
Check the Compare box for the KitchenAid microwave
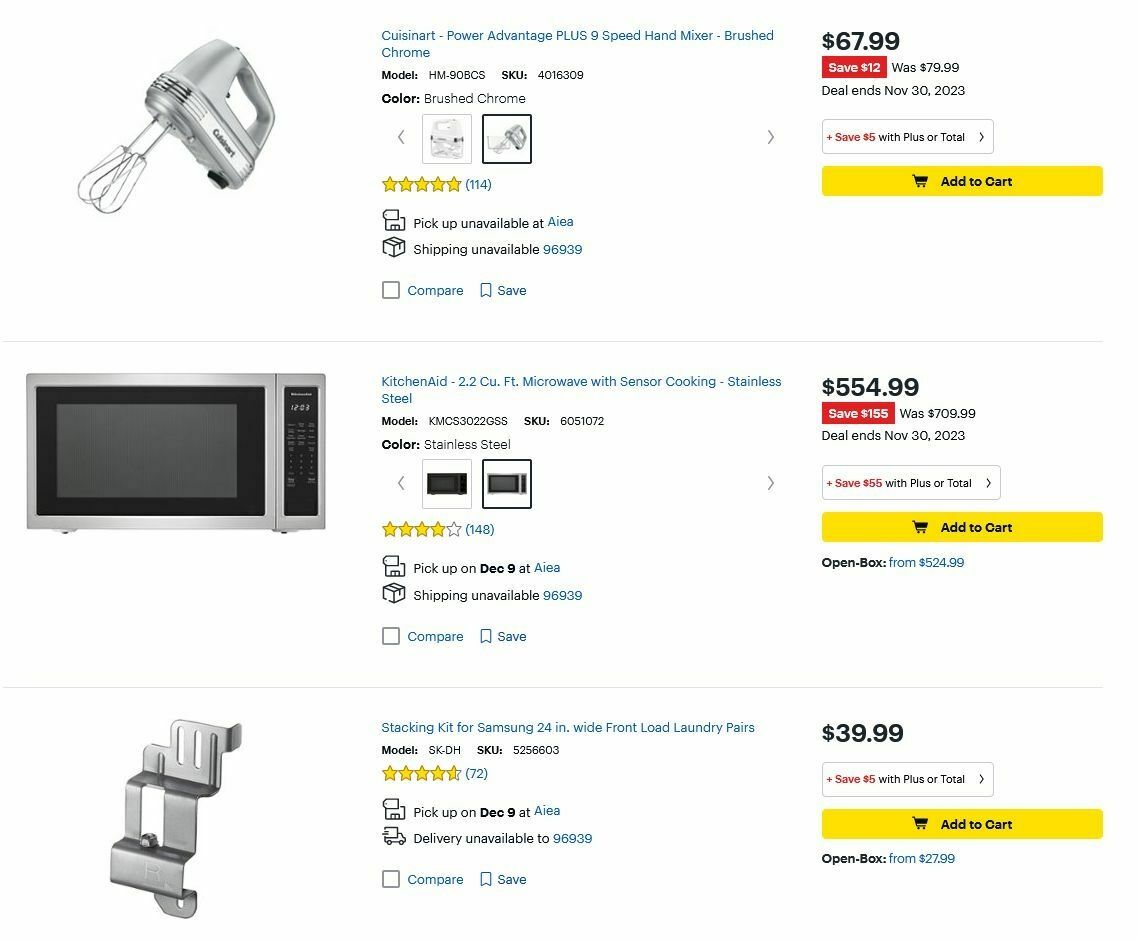390,636
